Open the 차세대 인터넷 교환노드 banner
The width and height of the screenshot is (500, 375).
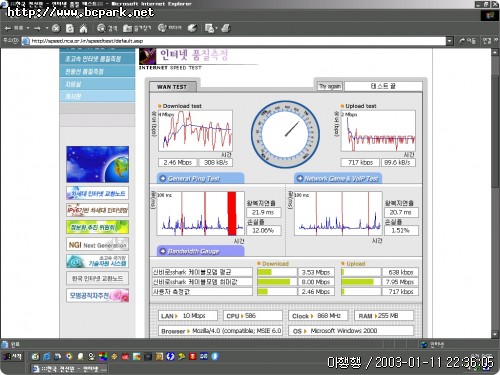pyautogui.click(x=98, y=193)
